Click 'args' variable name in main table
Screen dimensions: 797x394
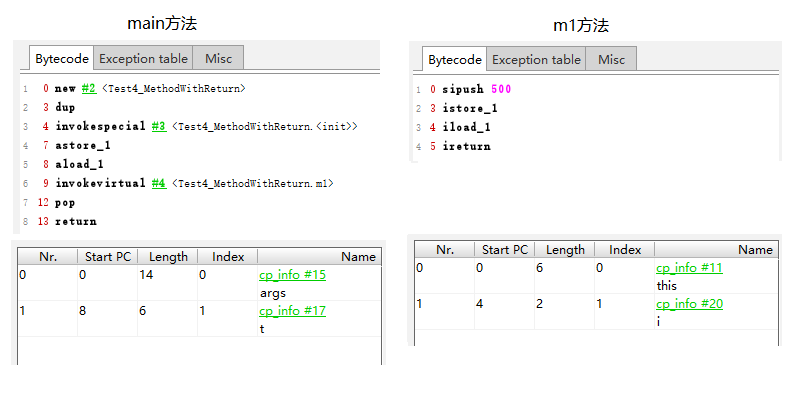coord(273,293)
